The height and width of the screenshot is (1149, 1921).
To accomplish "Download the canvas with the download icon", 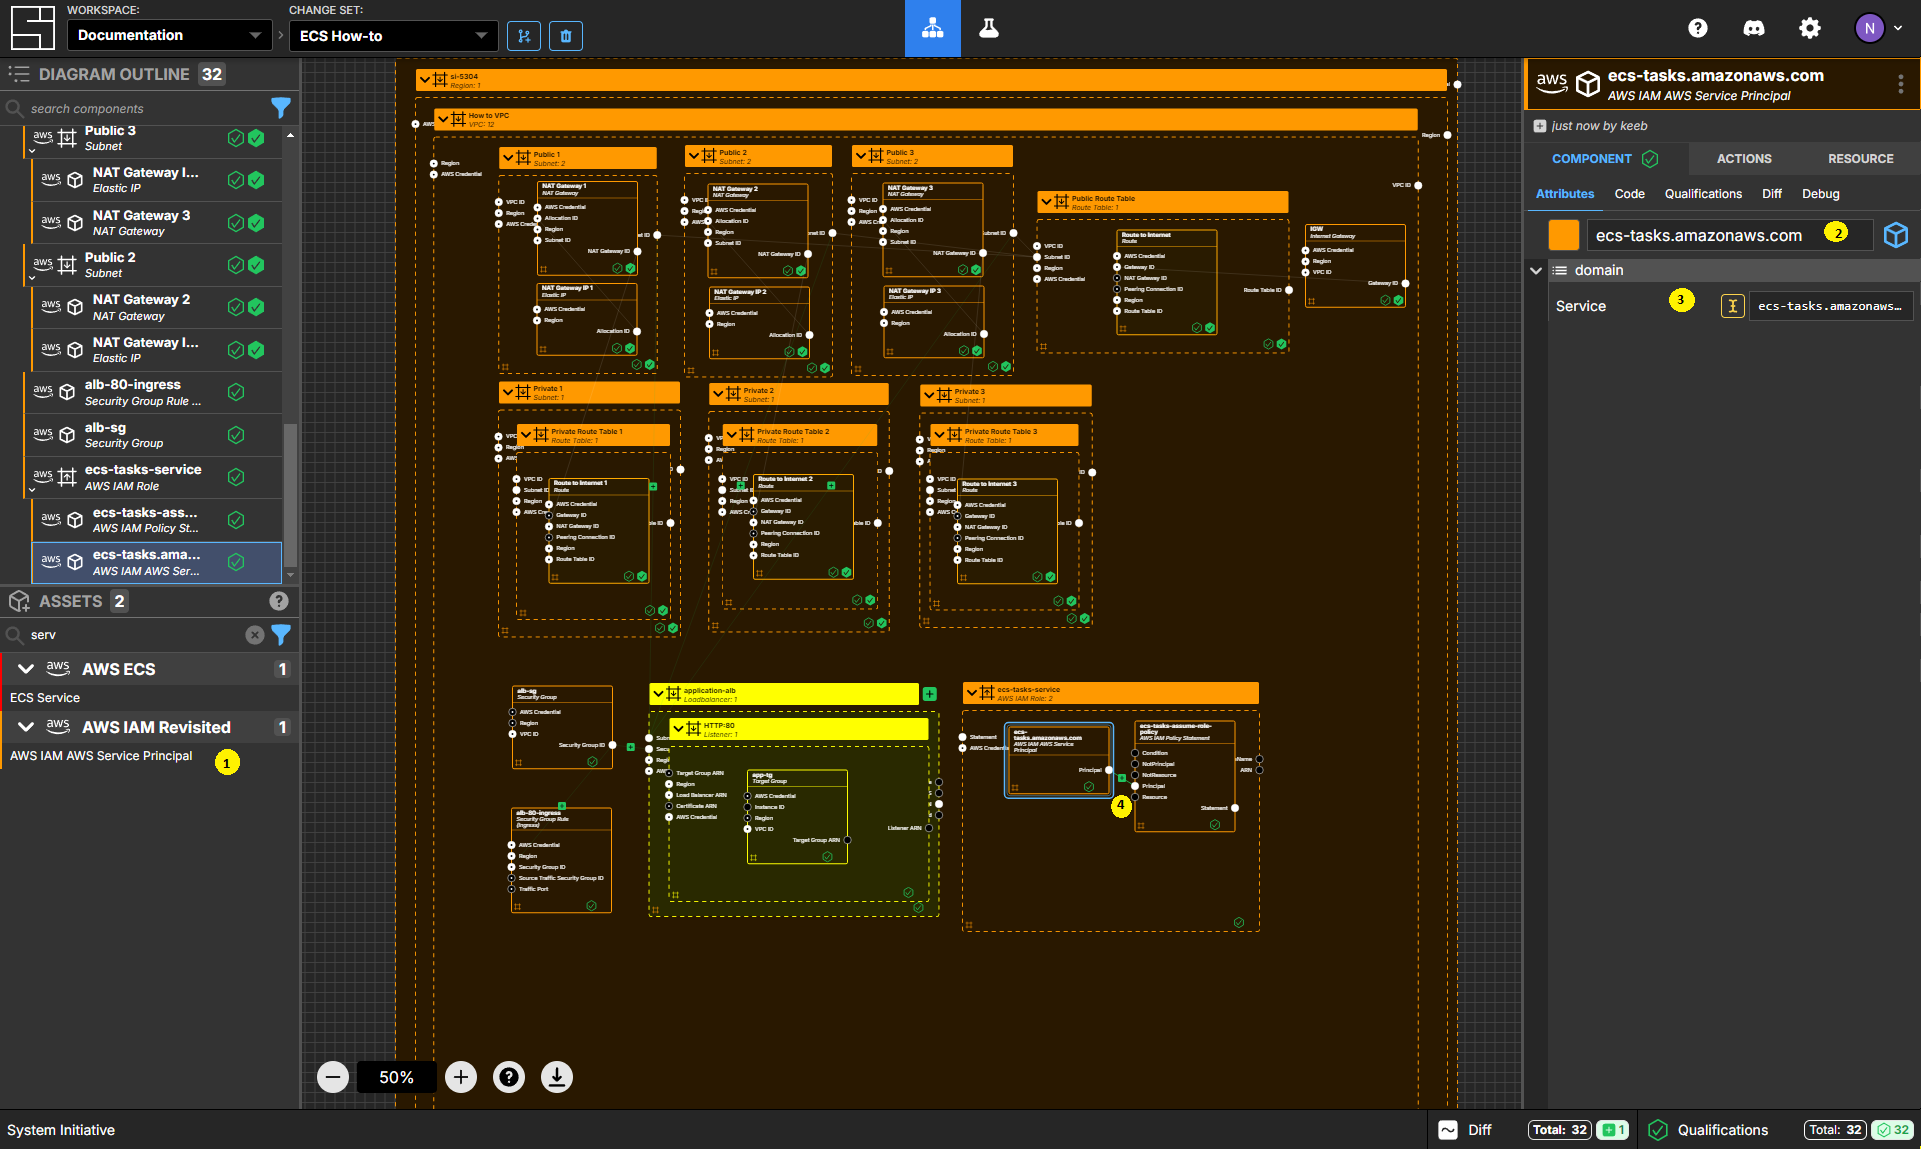I will click(557, 1077).
